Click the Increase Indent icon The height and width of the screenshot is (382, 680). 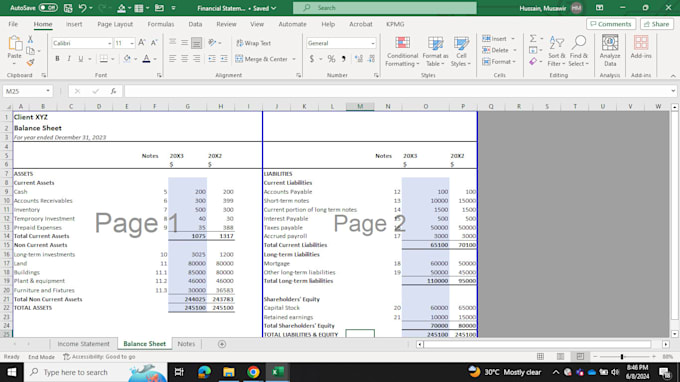pyautogui.click(x=224, y=59)
